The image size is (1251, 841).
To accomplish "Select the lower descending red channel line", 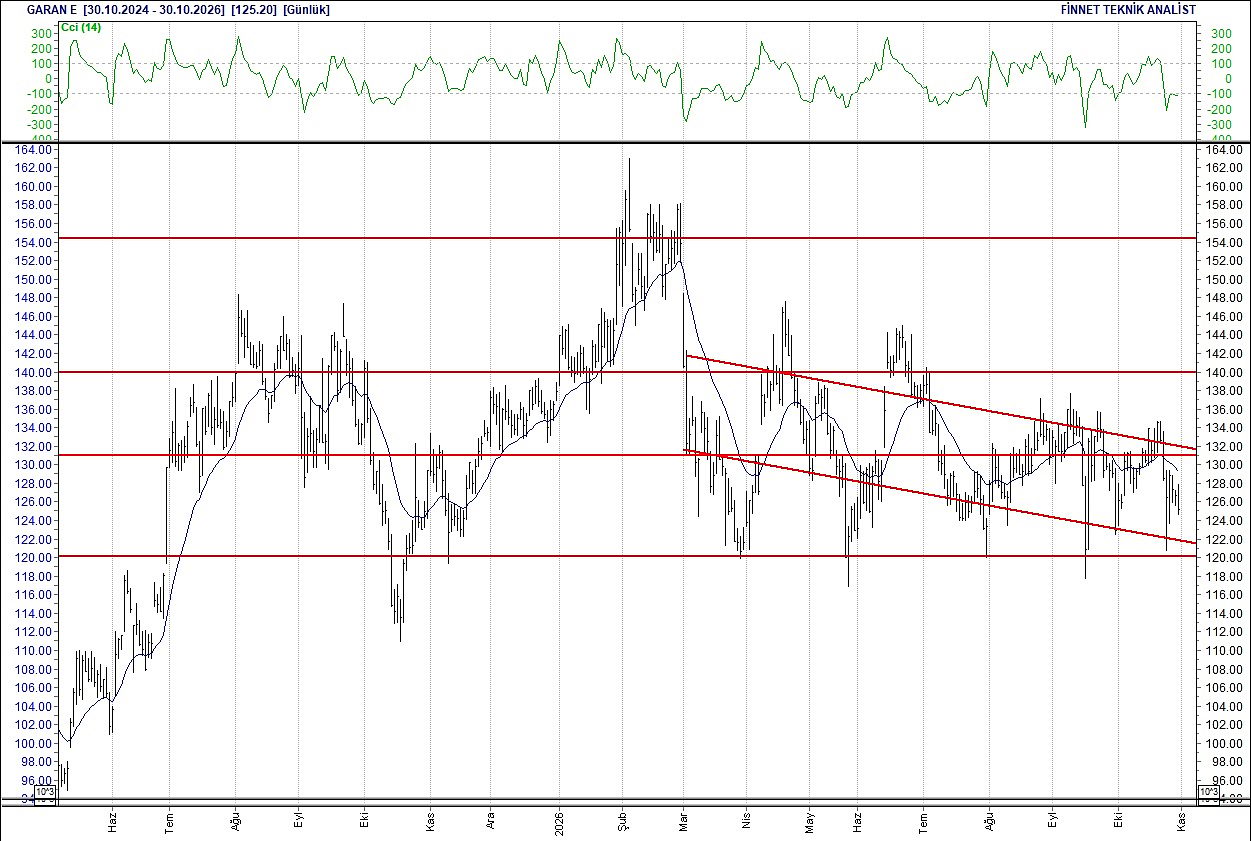I will tap(940, 496).
